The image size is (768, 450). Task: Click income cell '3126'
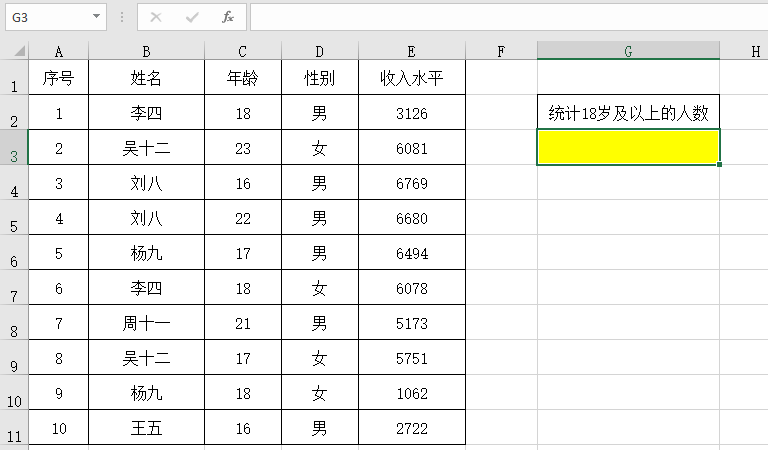[412, 113]
